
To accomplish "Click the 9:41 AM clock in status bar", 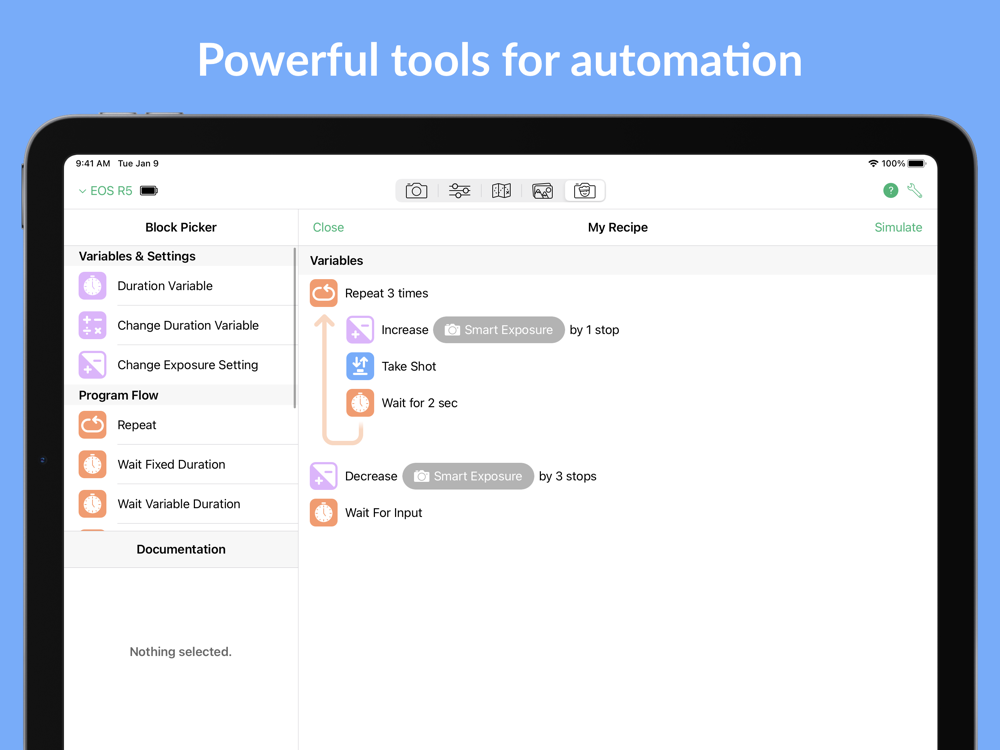I will pos(93,163).
